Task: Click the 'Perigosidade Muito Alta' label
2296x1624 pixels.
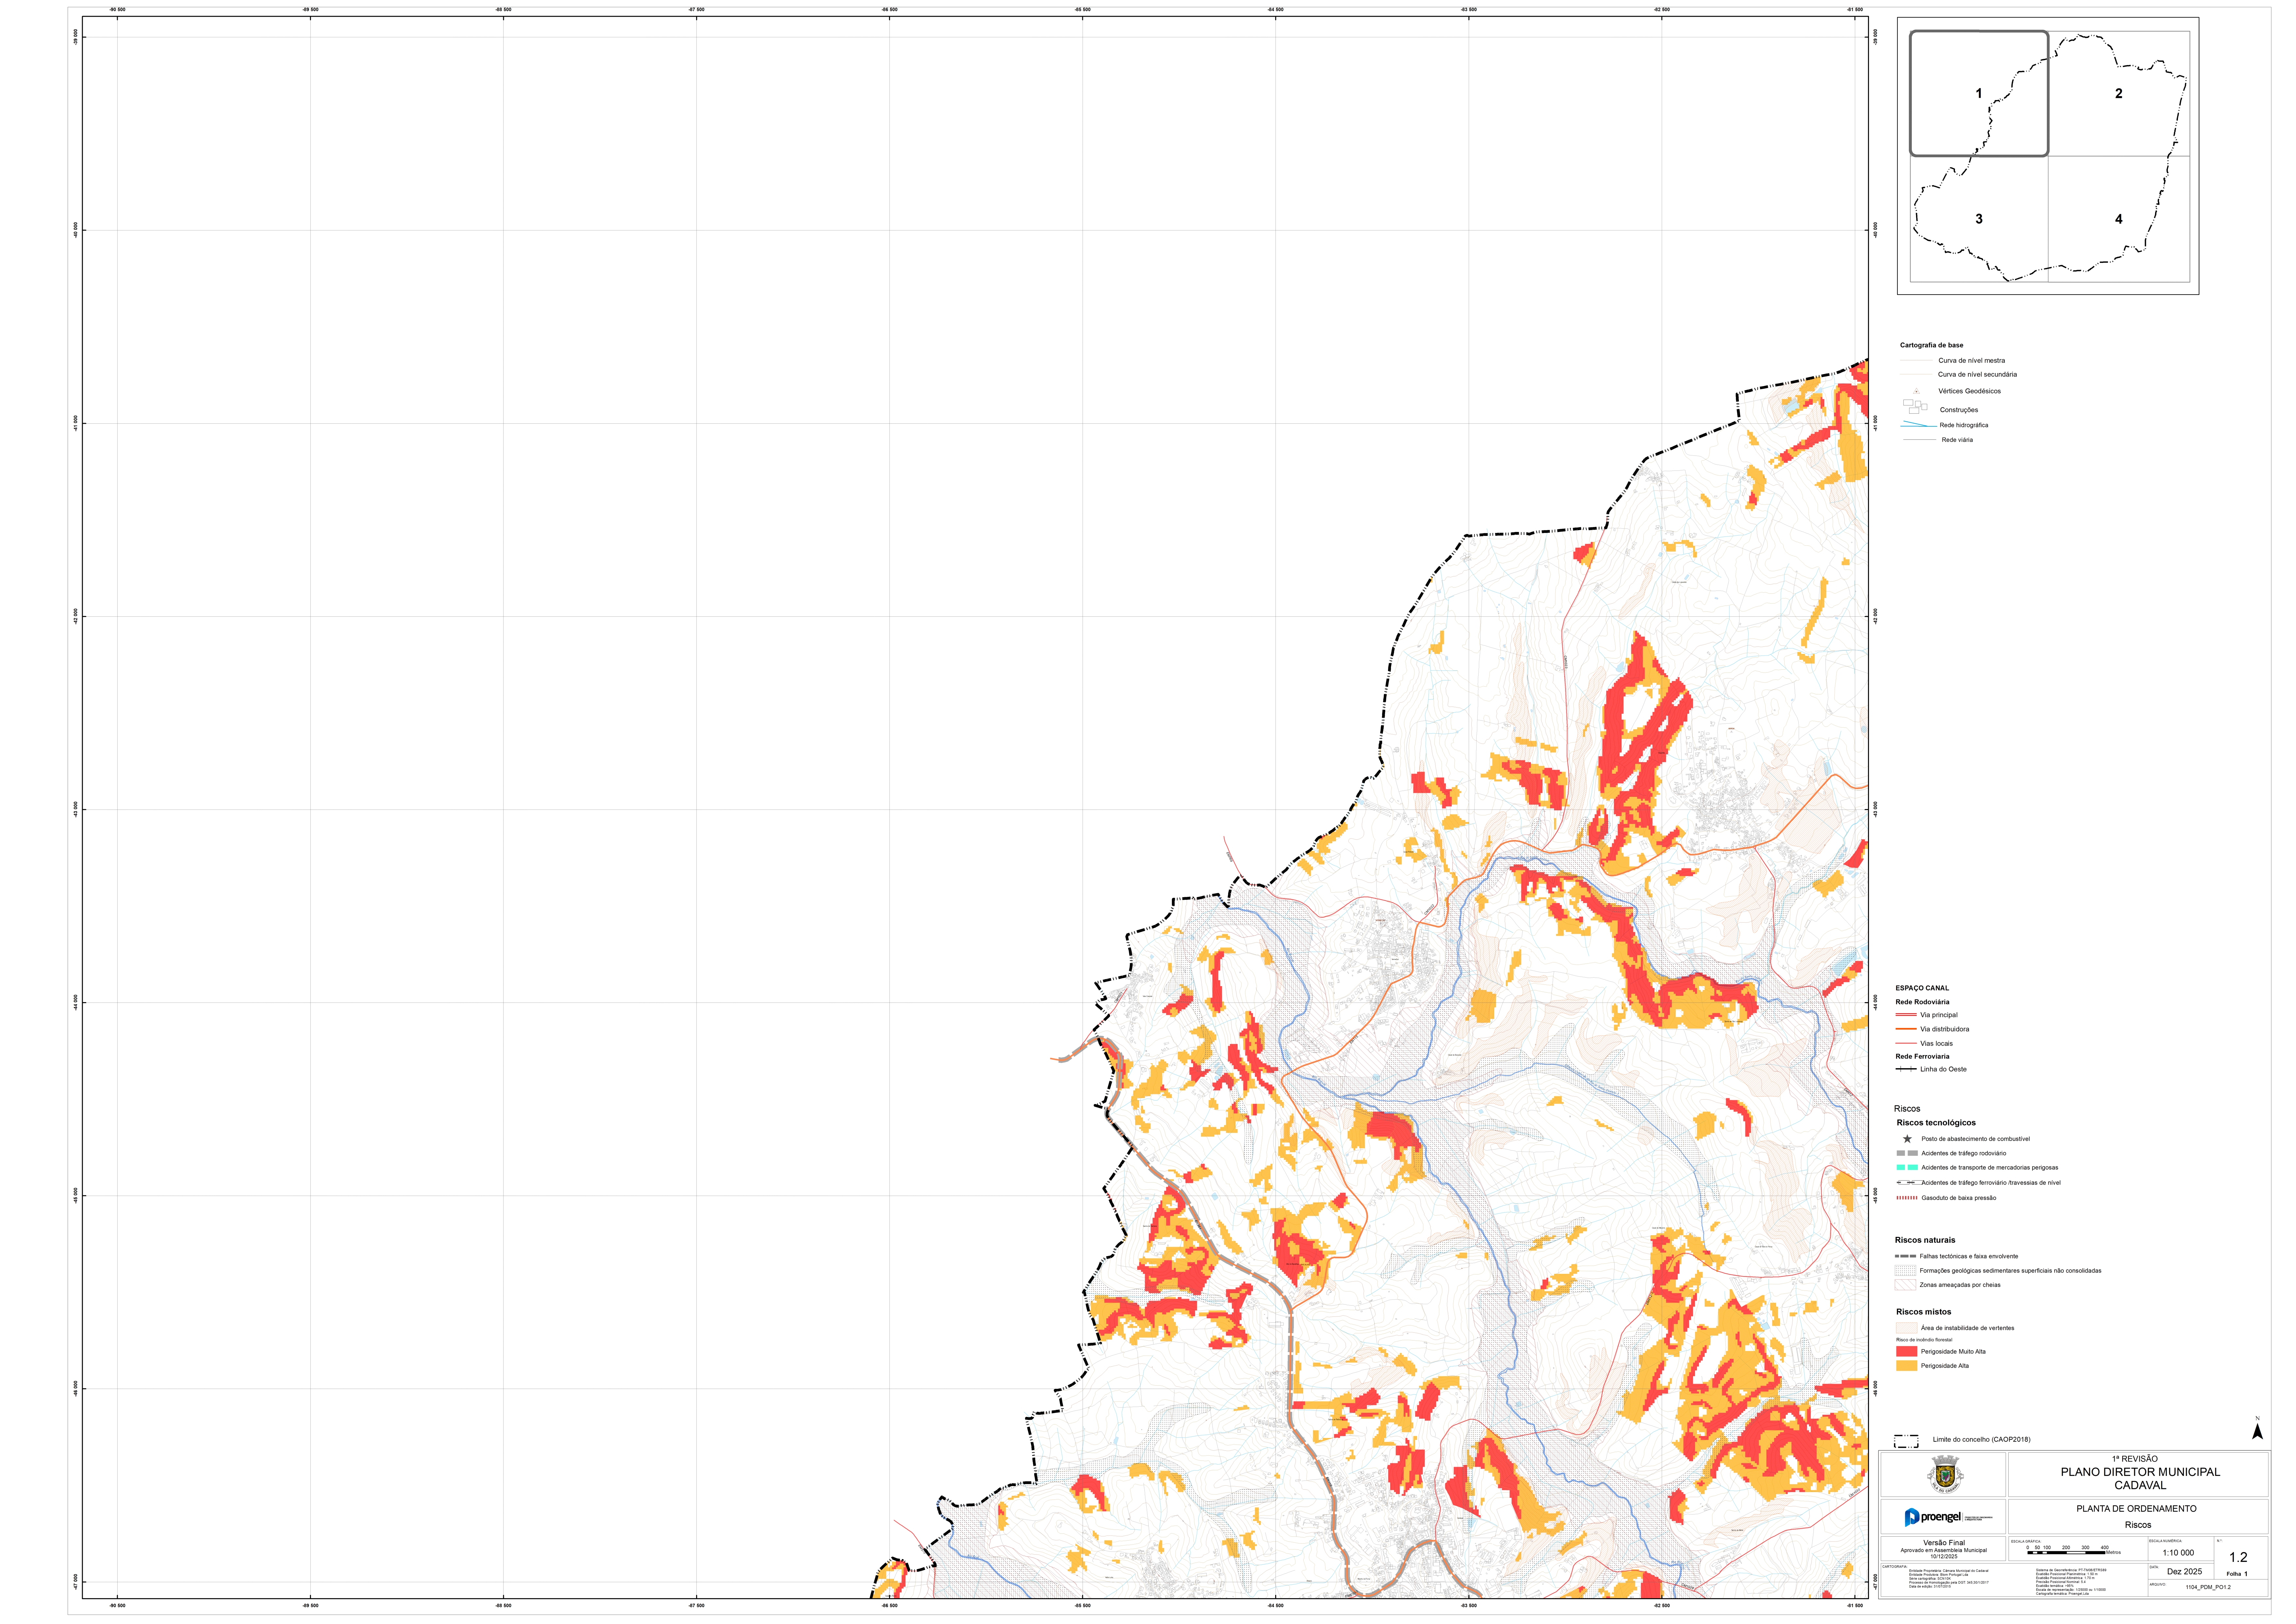Action: (x=1953, y=1352)
